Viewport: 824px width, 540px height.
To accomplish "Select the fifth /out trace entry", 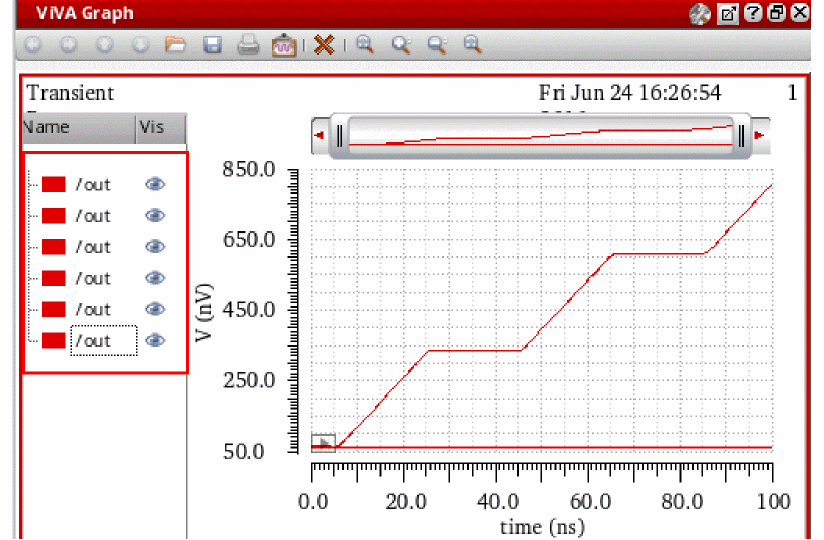I will click(93, 309).
